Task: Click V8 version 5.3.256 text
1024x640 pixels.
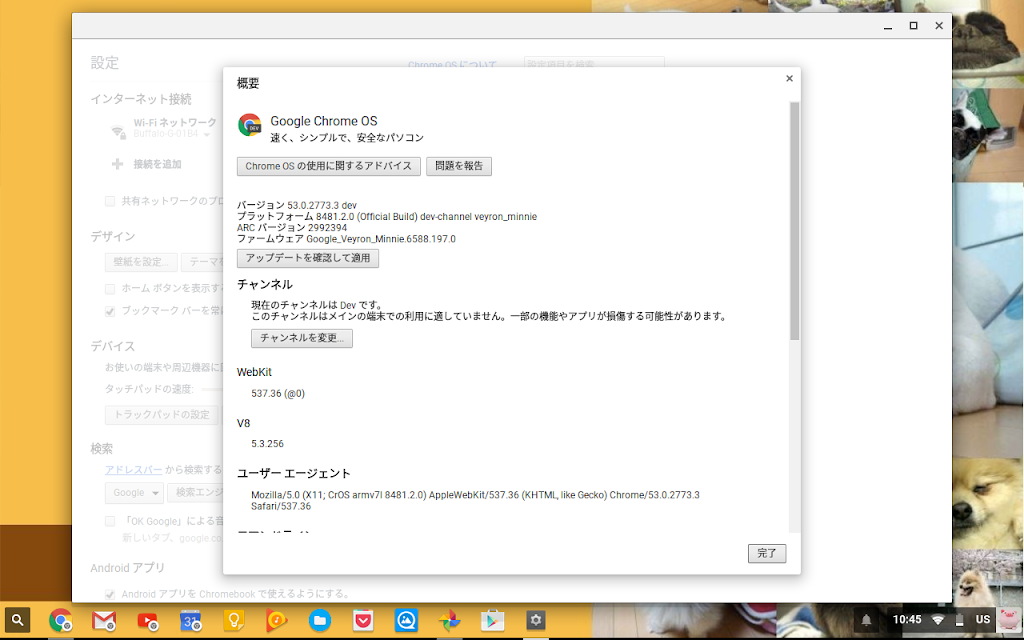Action: click(268, 443)
